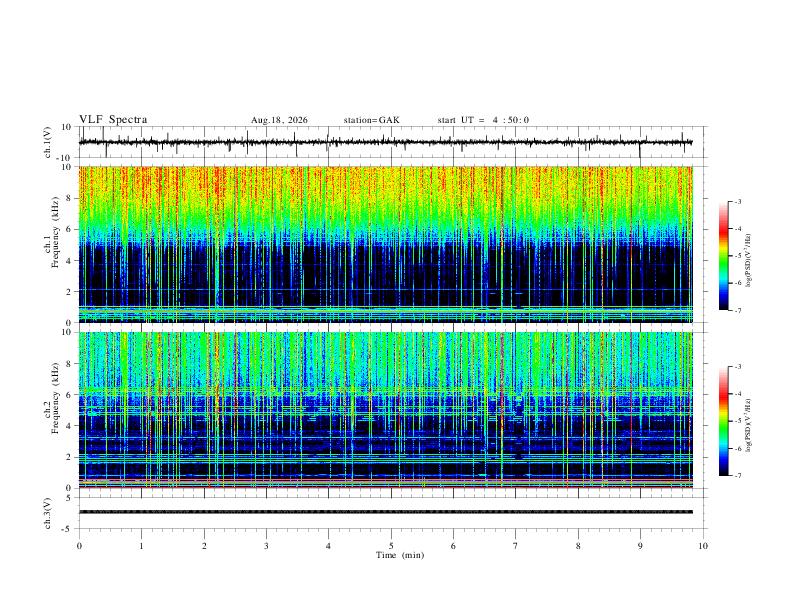The height and width of the screenshot is (612, 792).
Task: Click the 9 minute tick on time axis
Action: click(640, 546)
